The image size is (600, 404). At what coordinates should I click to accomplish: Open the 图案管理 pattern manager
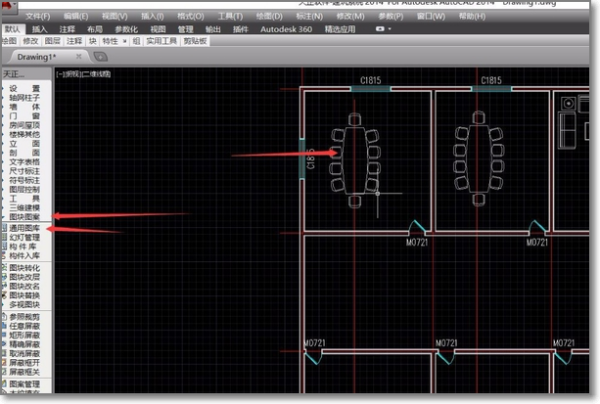point(24,384)
